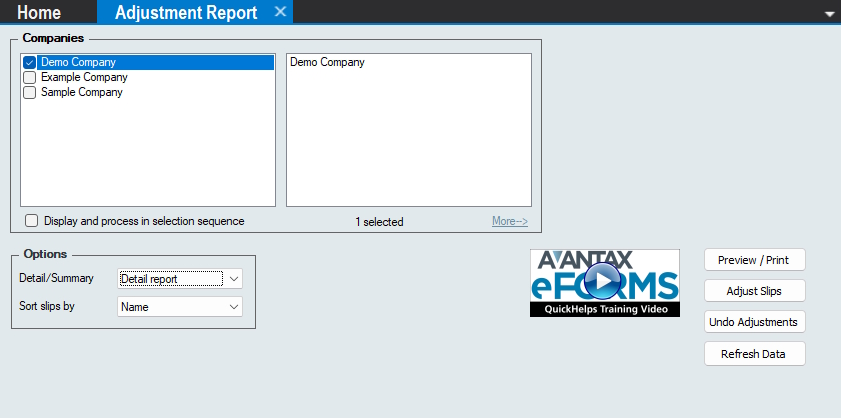Enable Display and process in selection sequence
The height and width of the screenshot is (418, 841).
(32, 221)
